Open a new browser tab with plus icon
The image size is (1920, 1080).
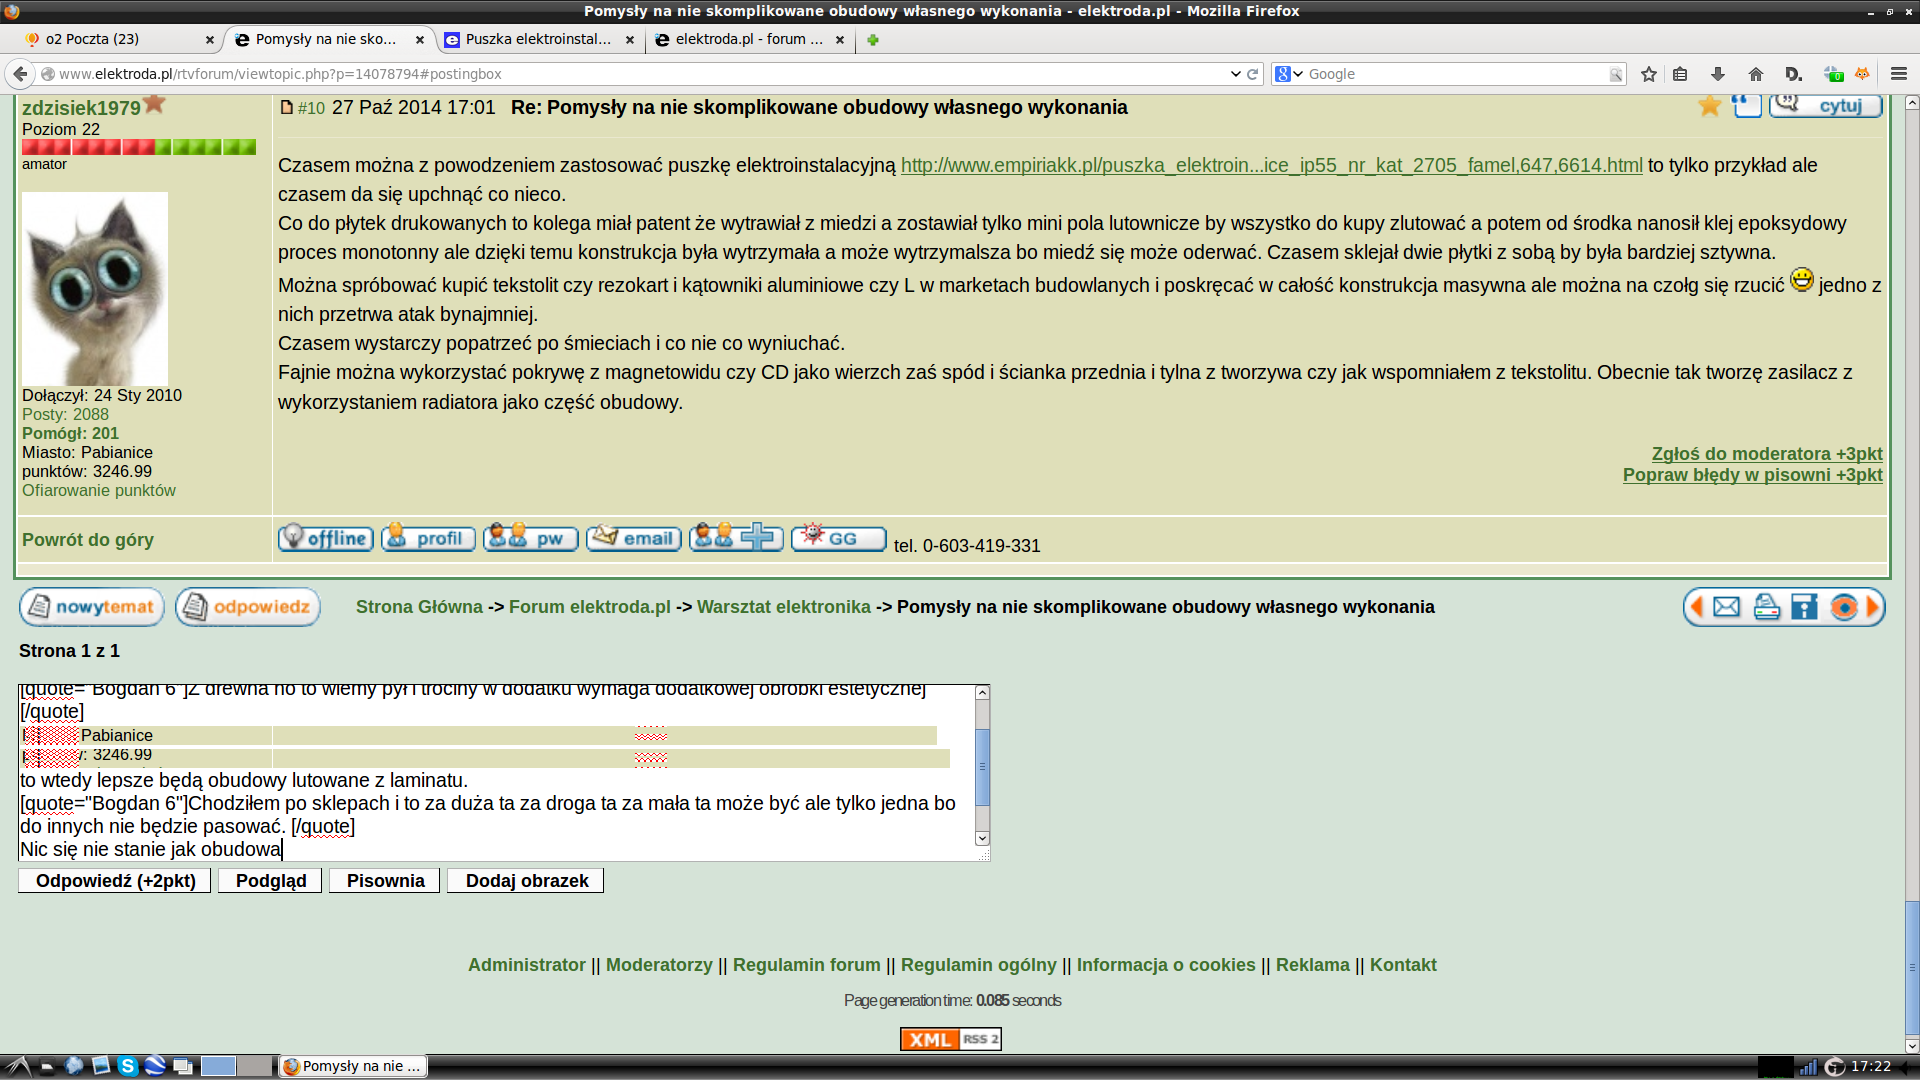[873, 40]
